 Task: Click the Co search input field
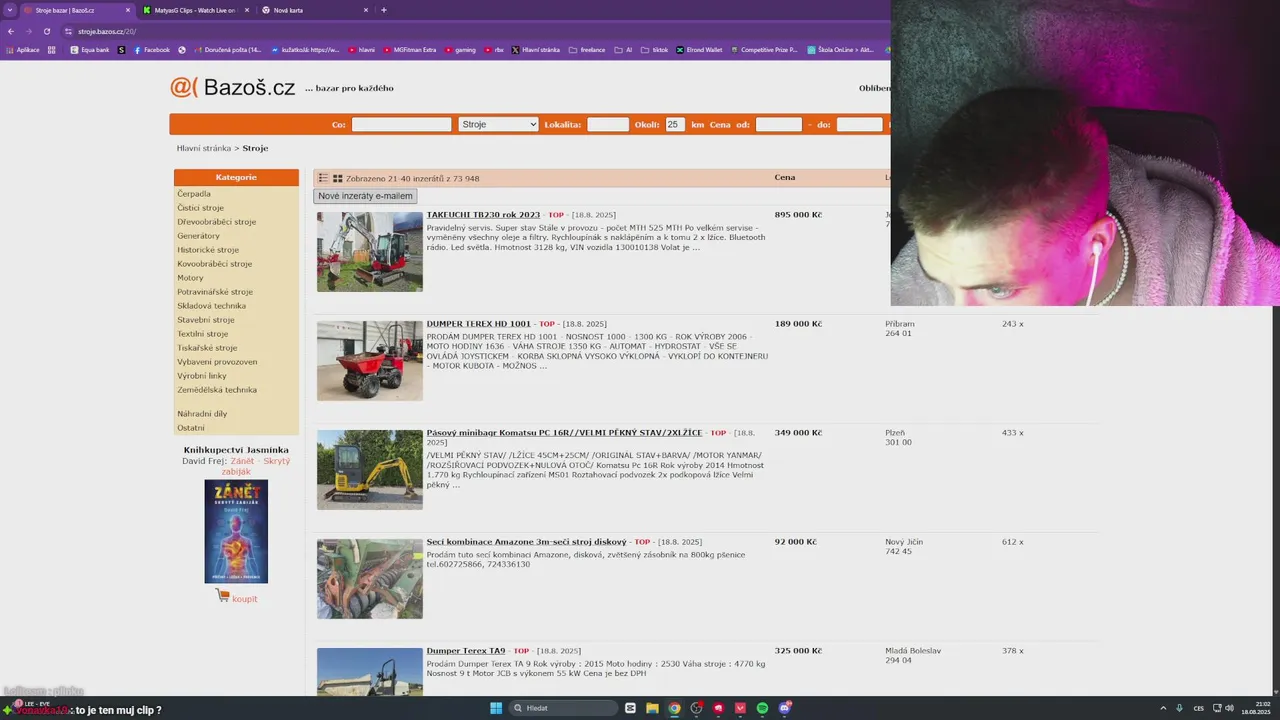(x=401, y=124)
